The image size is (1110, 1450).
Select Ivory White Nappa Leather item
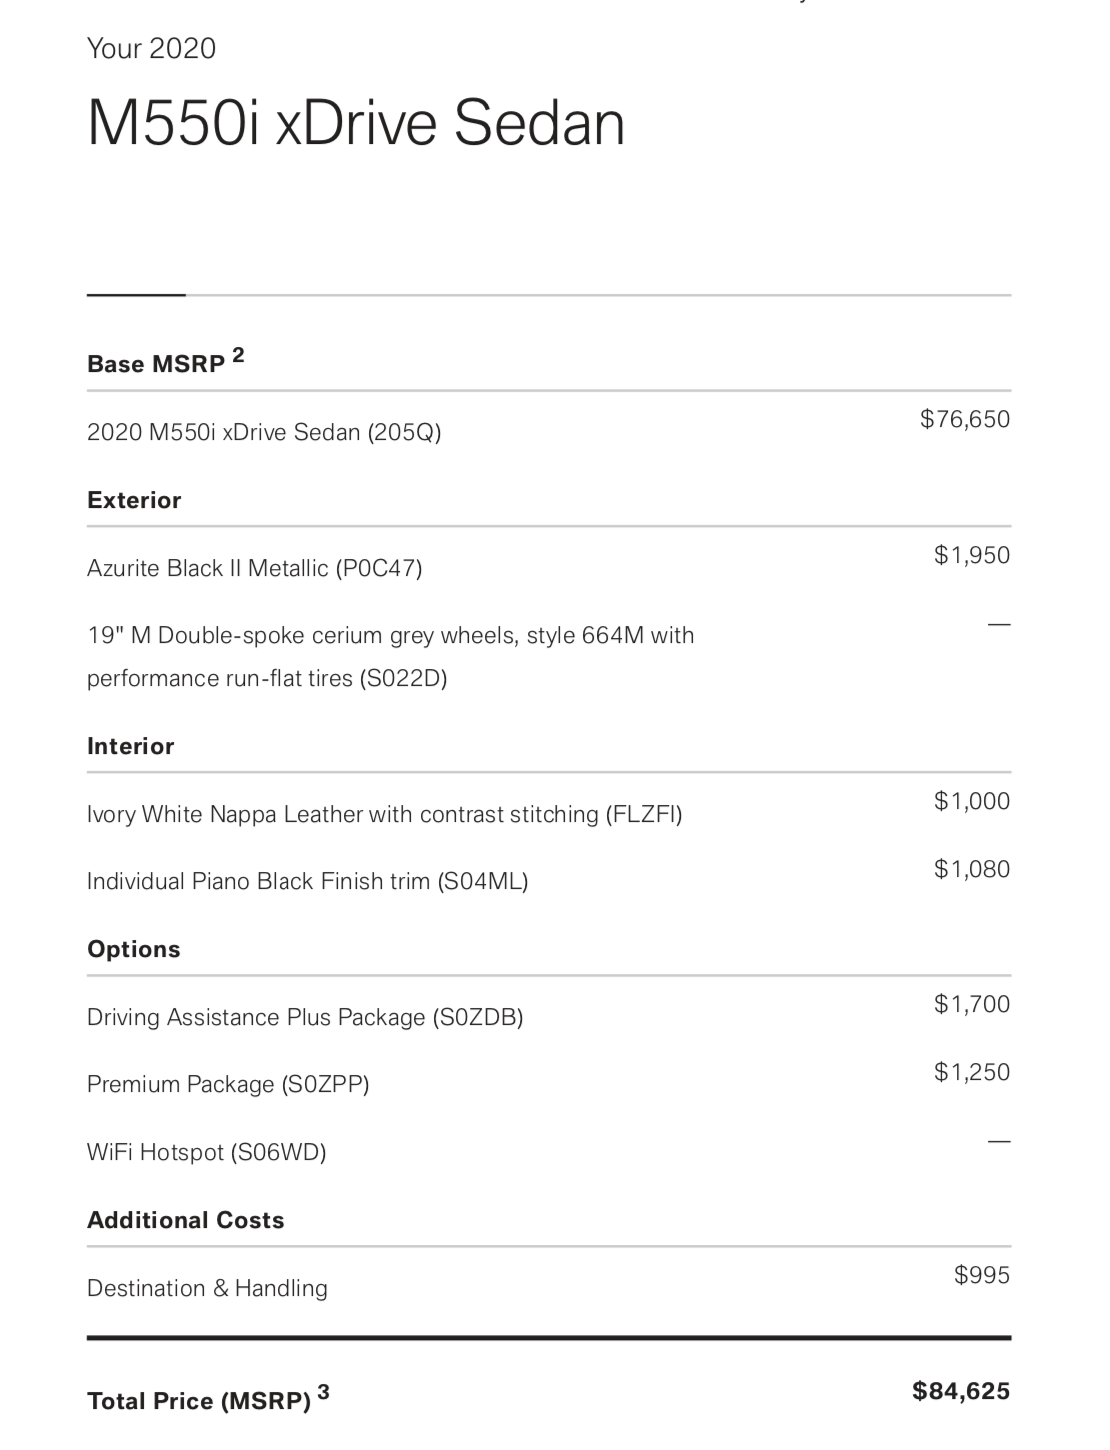(384, 814)
